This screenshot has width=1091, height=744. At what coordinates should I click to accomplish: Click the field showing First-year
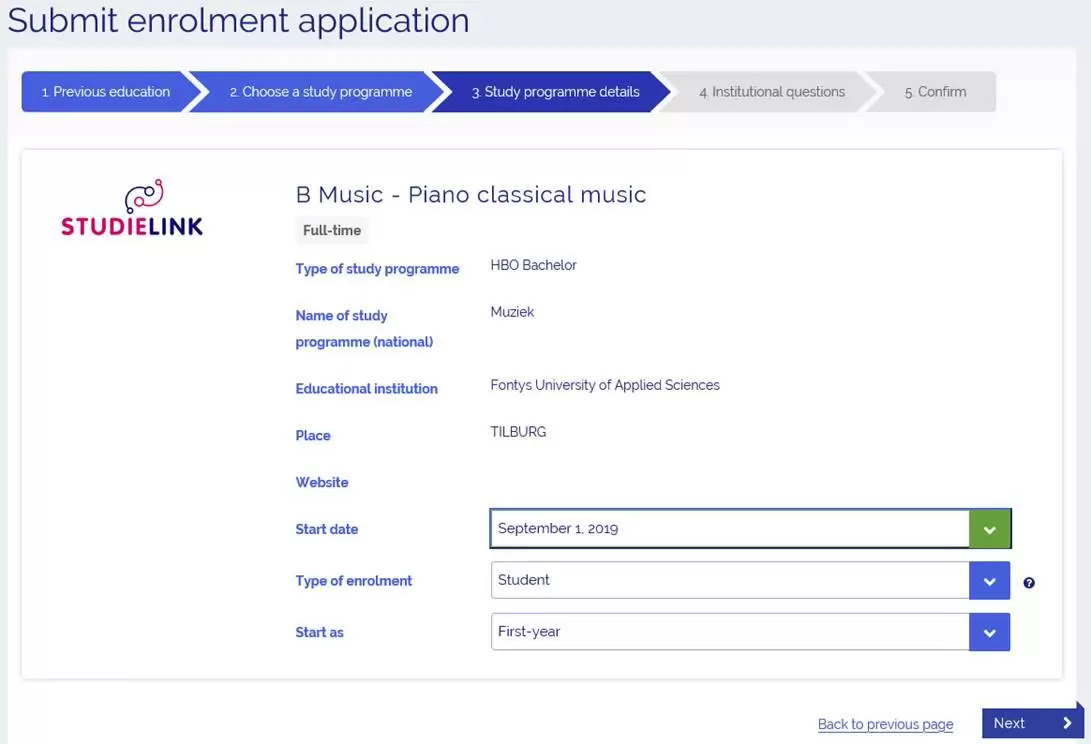pos(729,632)
